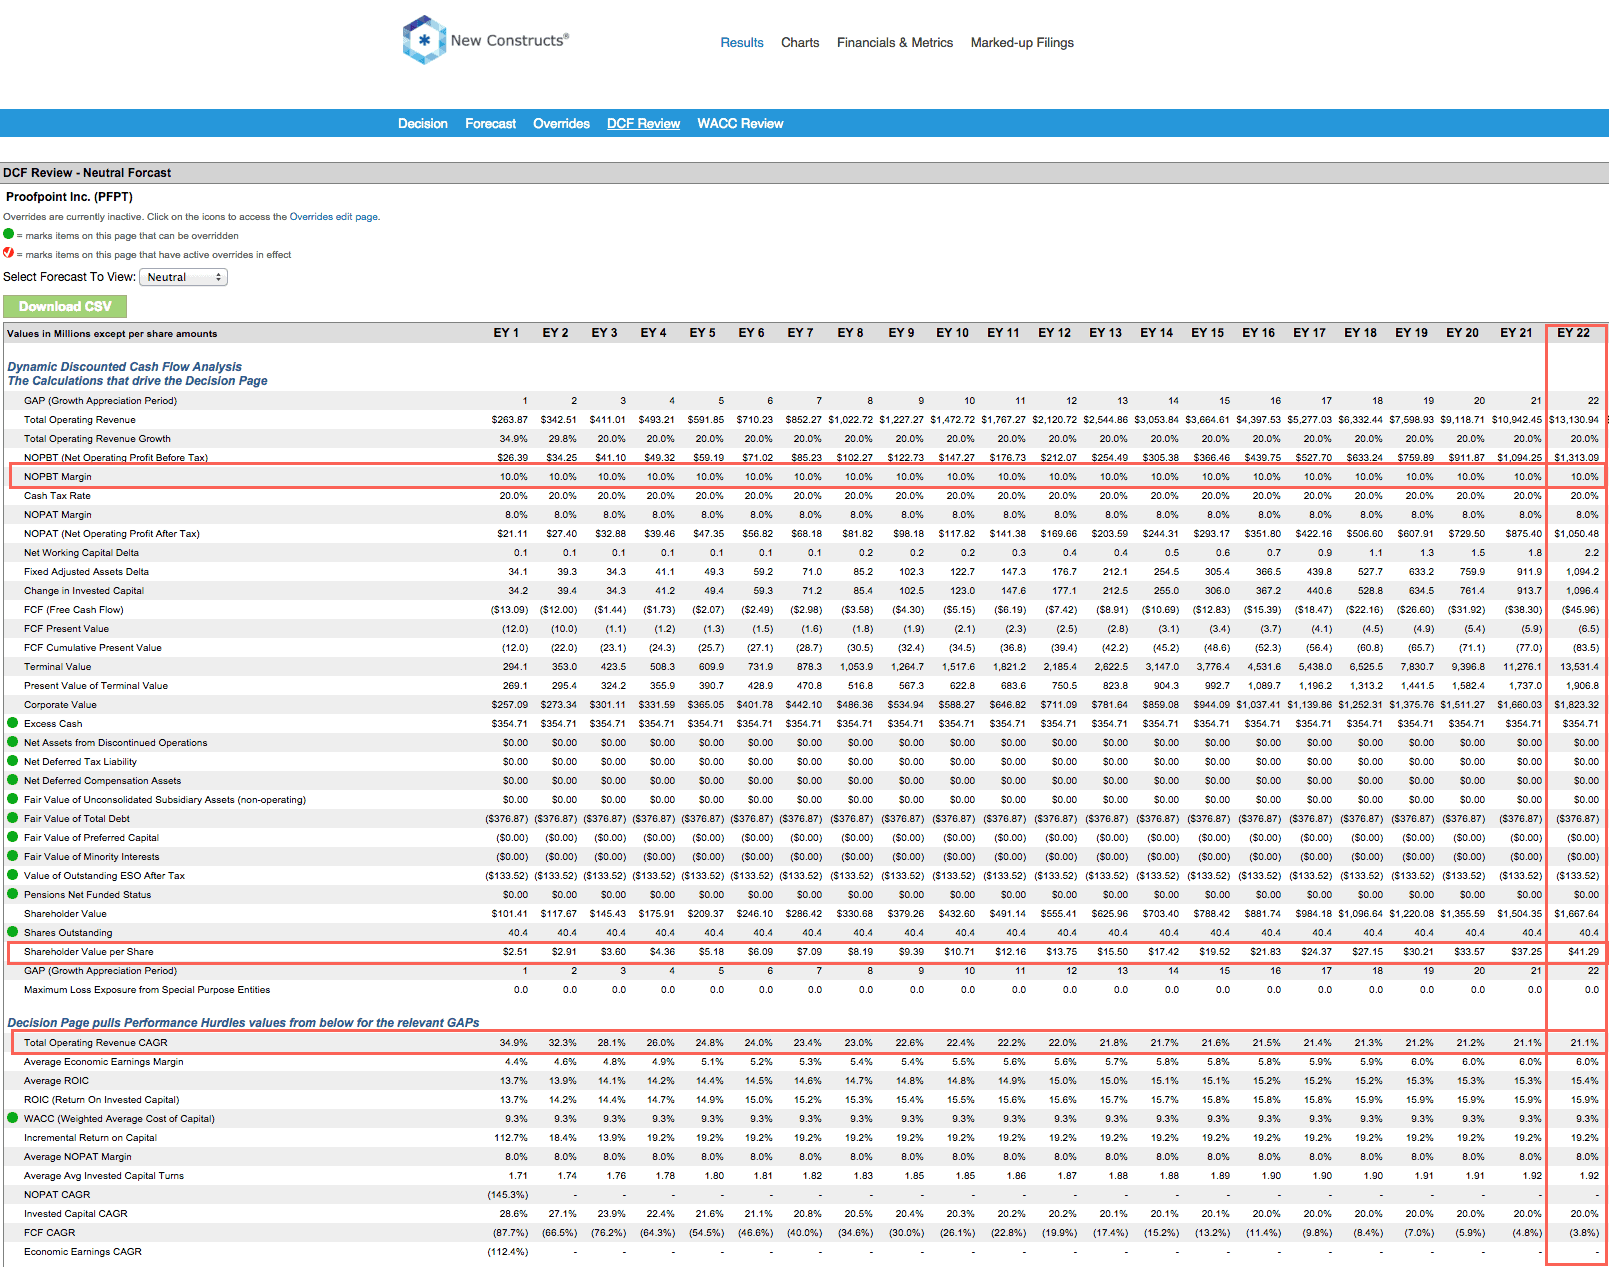The image size is (1609, 1267).
Task: Go to the Decision page
Action: click(x=423, y=123)
